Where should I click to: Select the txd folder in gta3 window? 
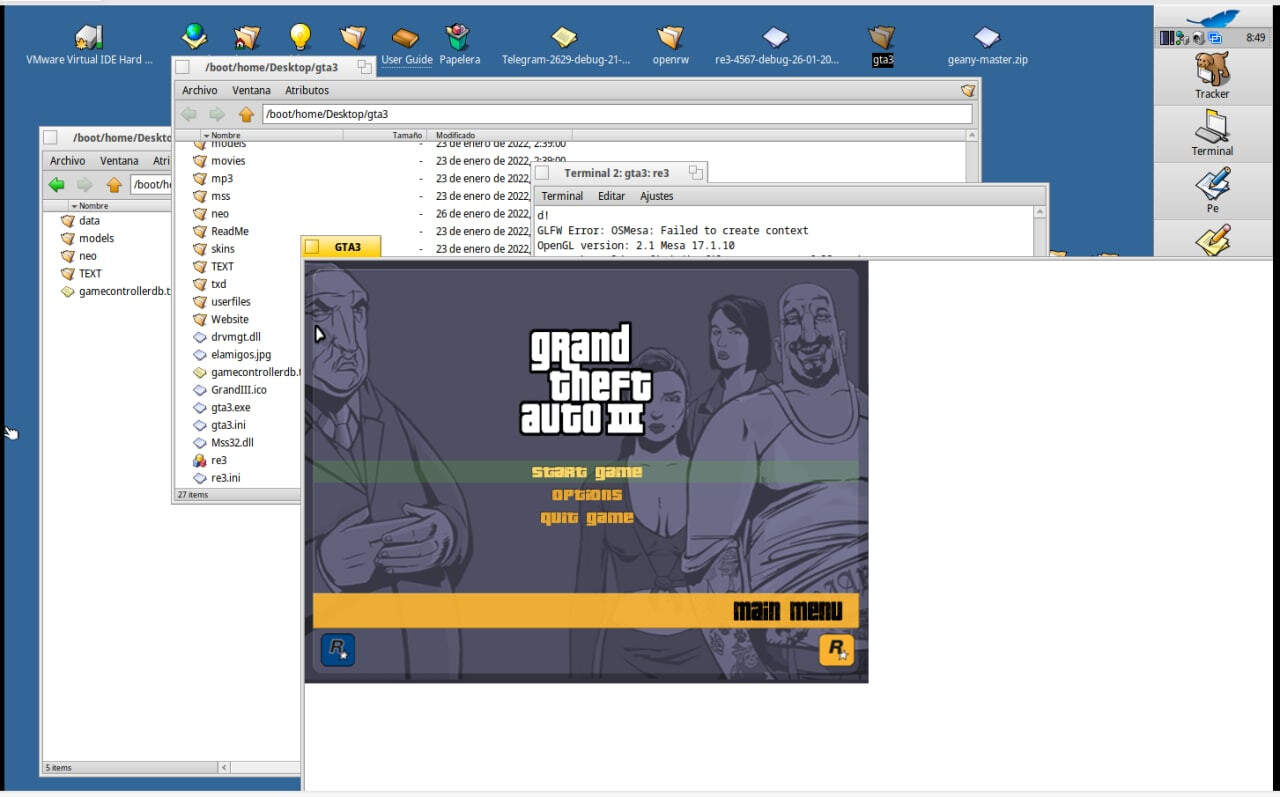[x=210, y=284]
